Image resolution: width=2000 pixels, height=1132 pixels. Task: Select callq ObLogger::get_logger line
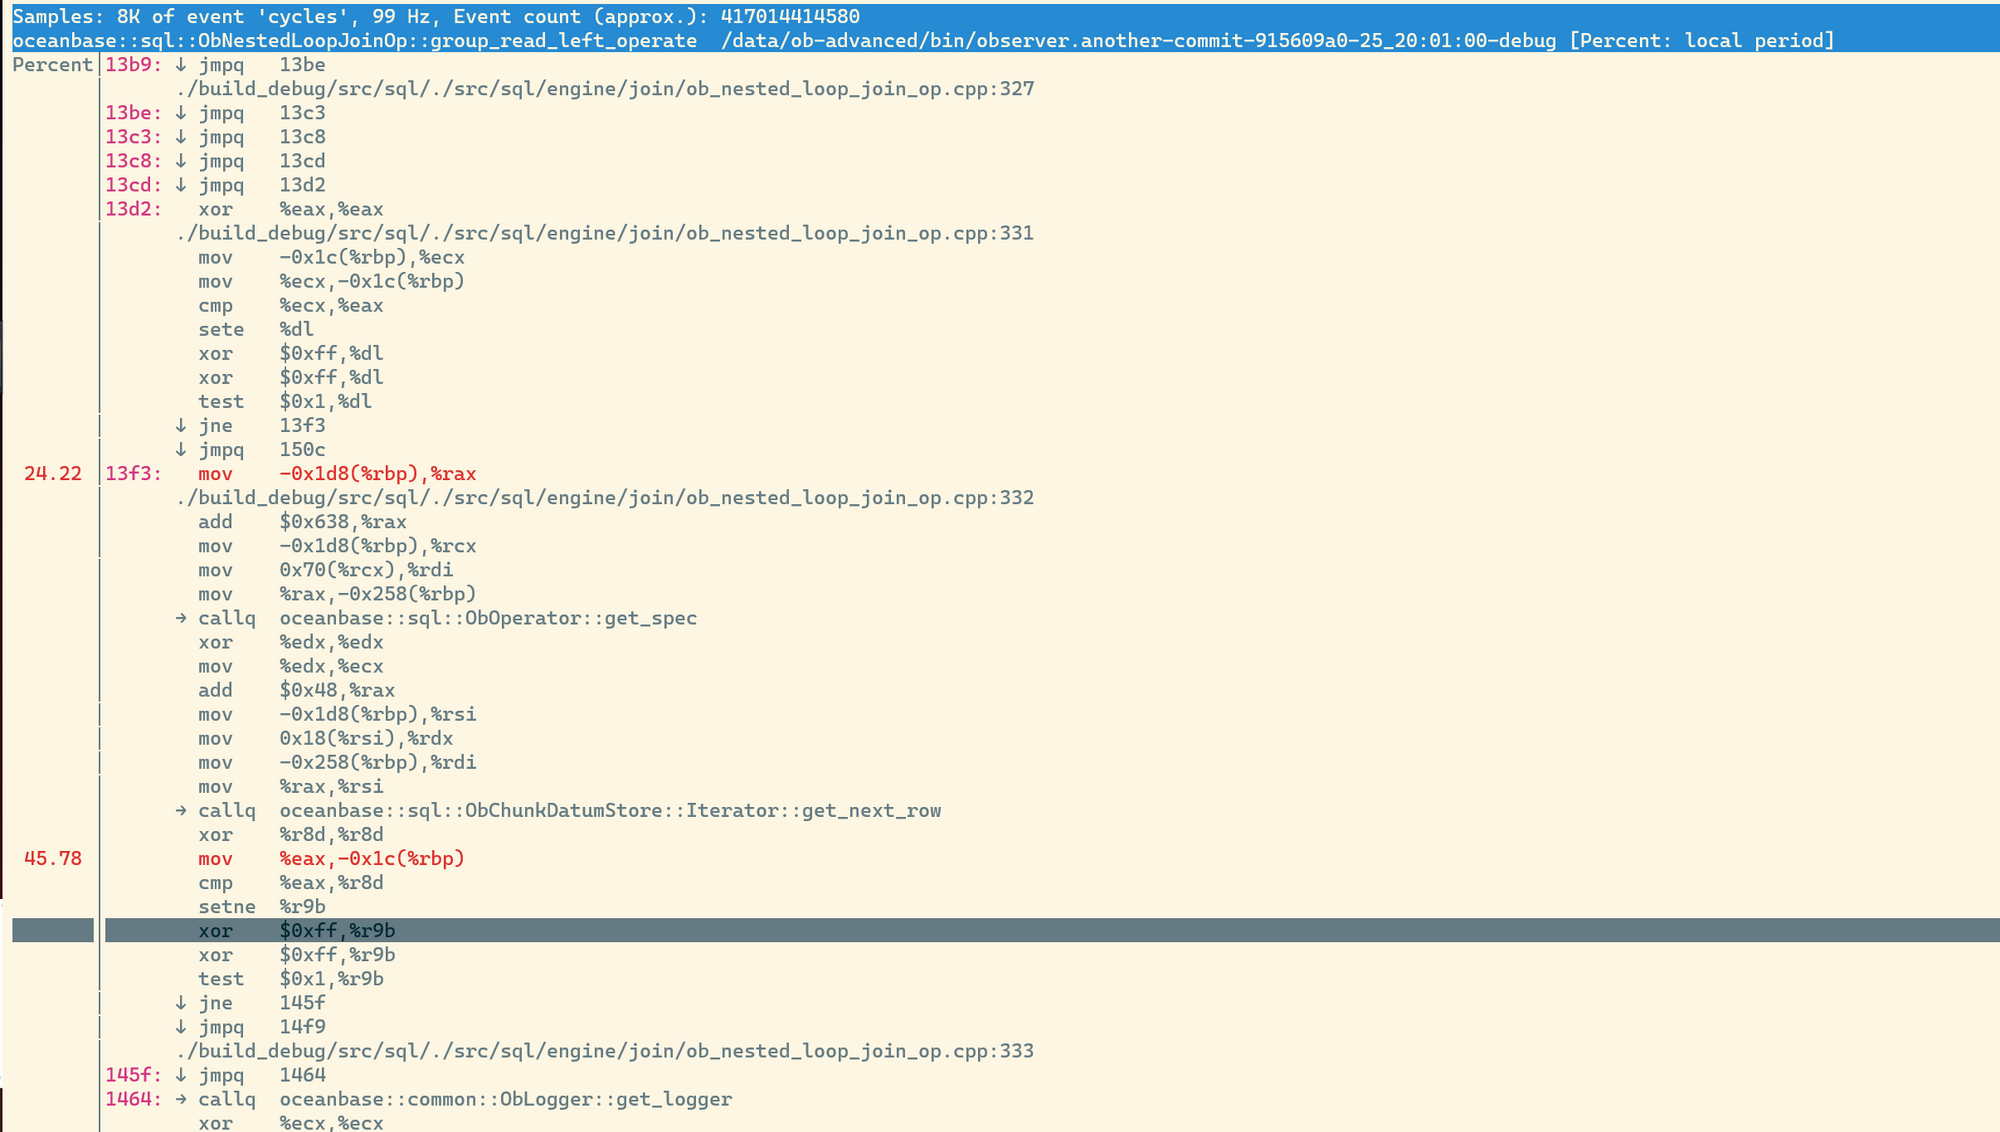pos(418,1098)
